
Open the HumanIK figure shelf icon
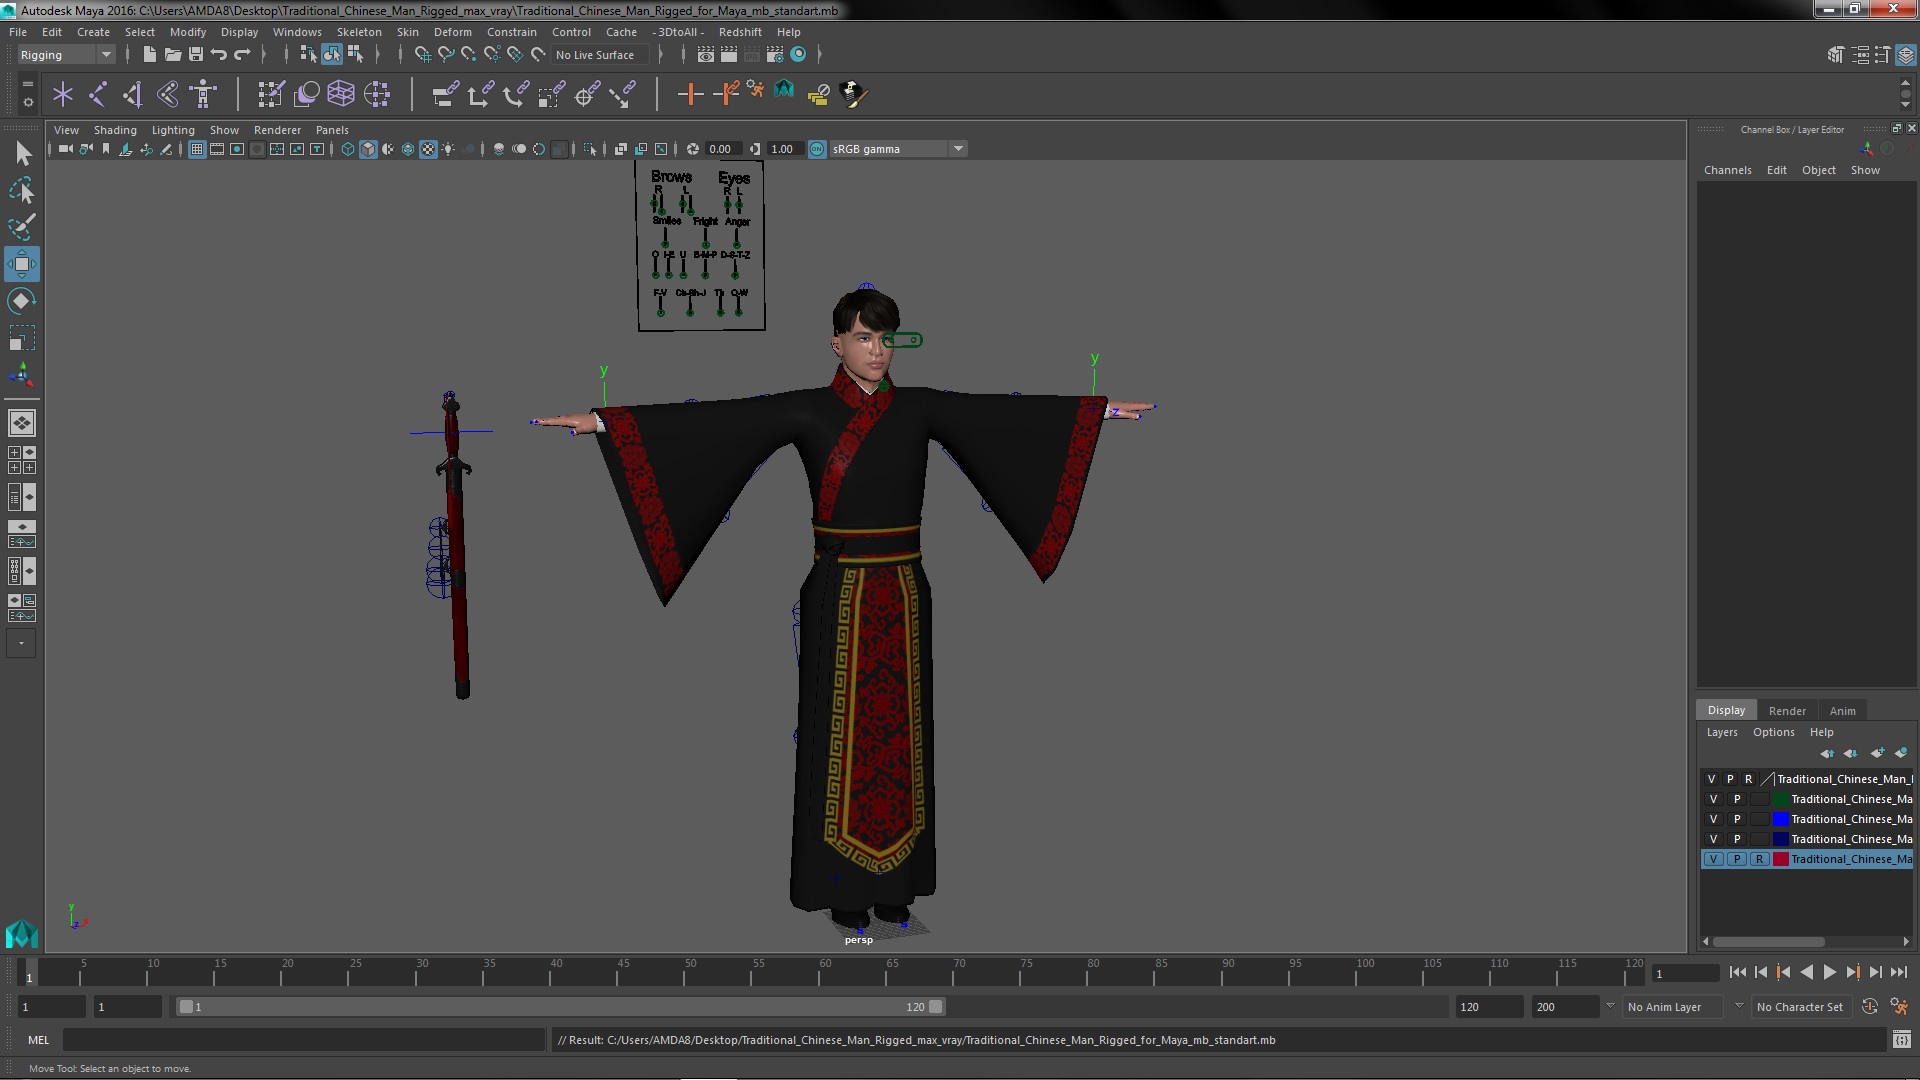coord(203,94)
